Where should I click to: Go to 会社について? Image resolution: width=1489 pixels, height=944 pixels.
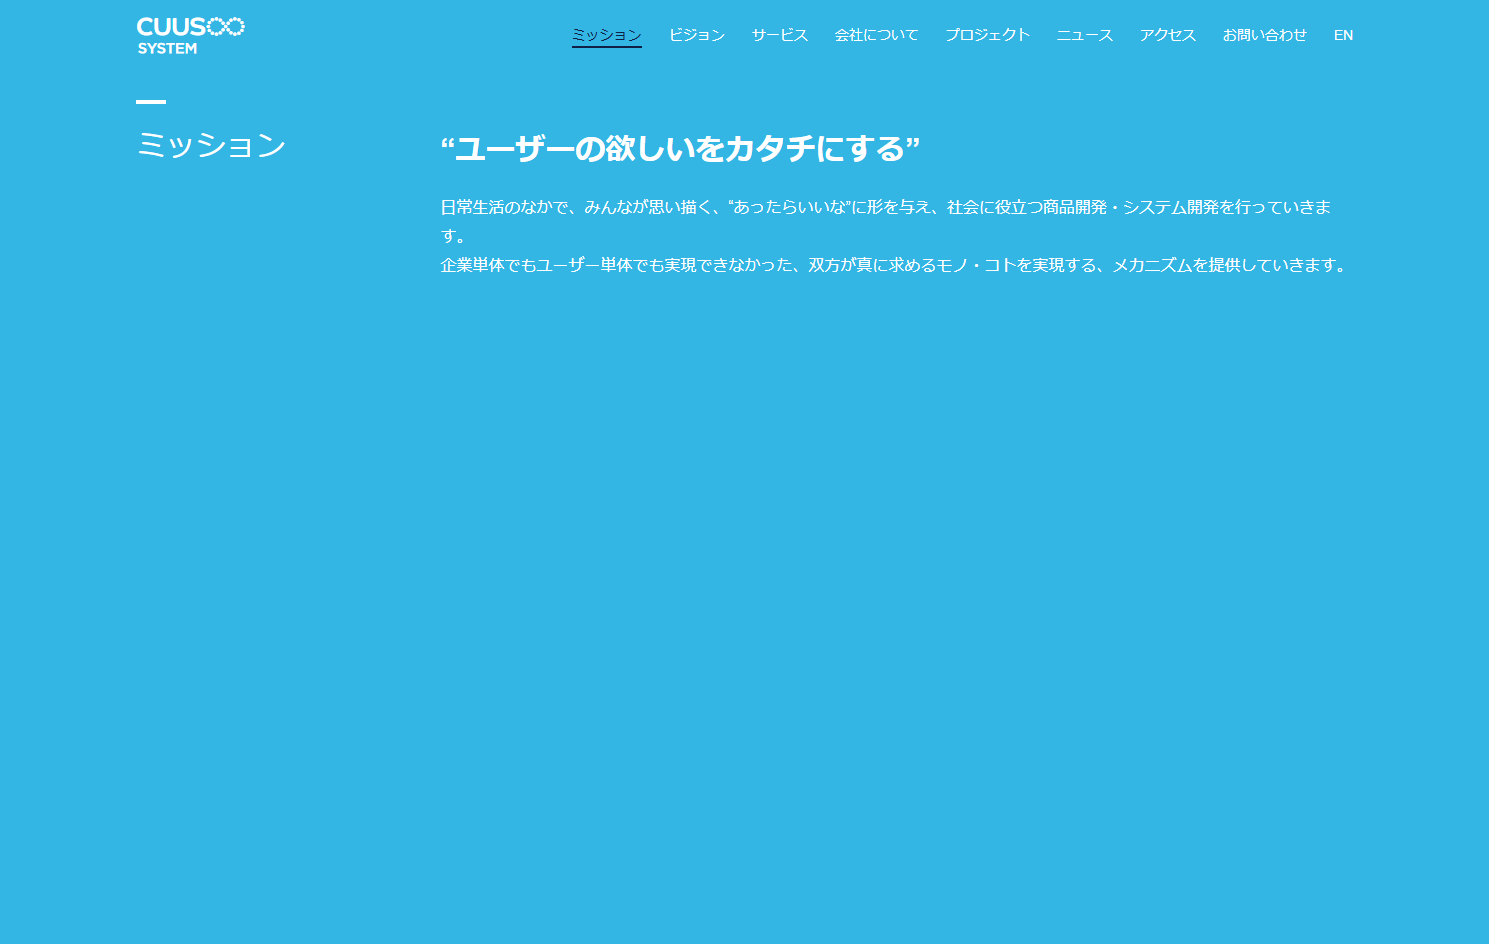876,34
